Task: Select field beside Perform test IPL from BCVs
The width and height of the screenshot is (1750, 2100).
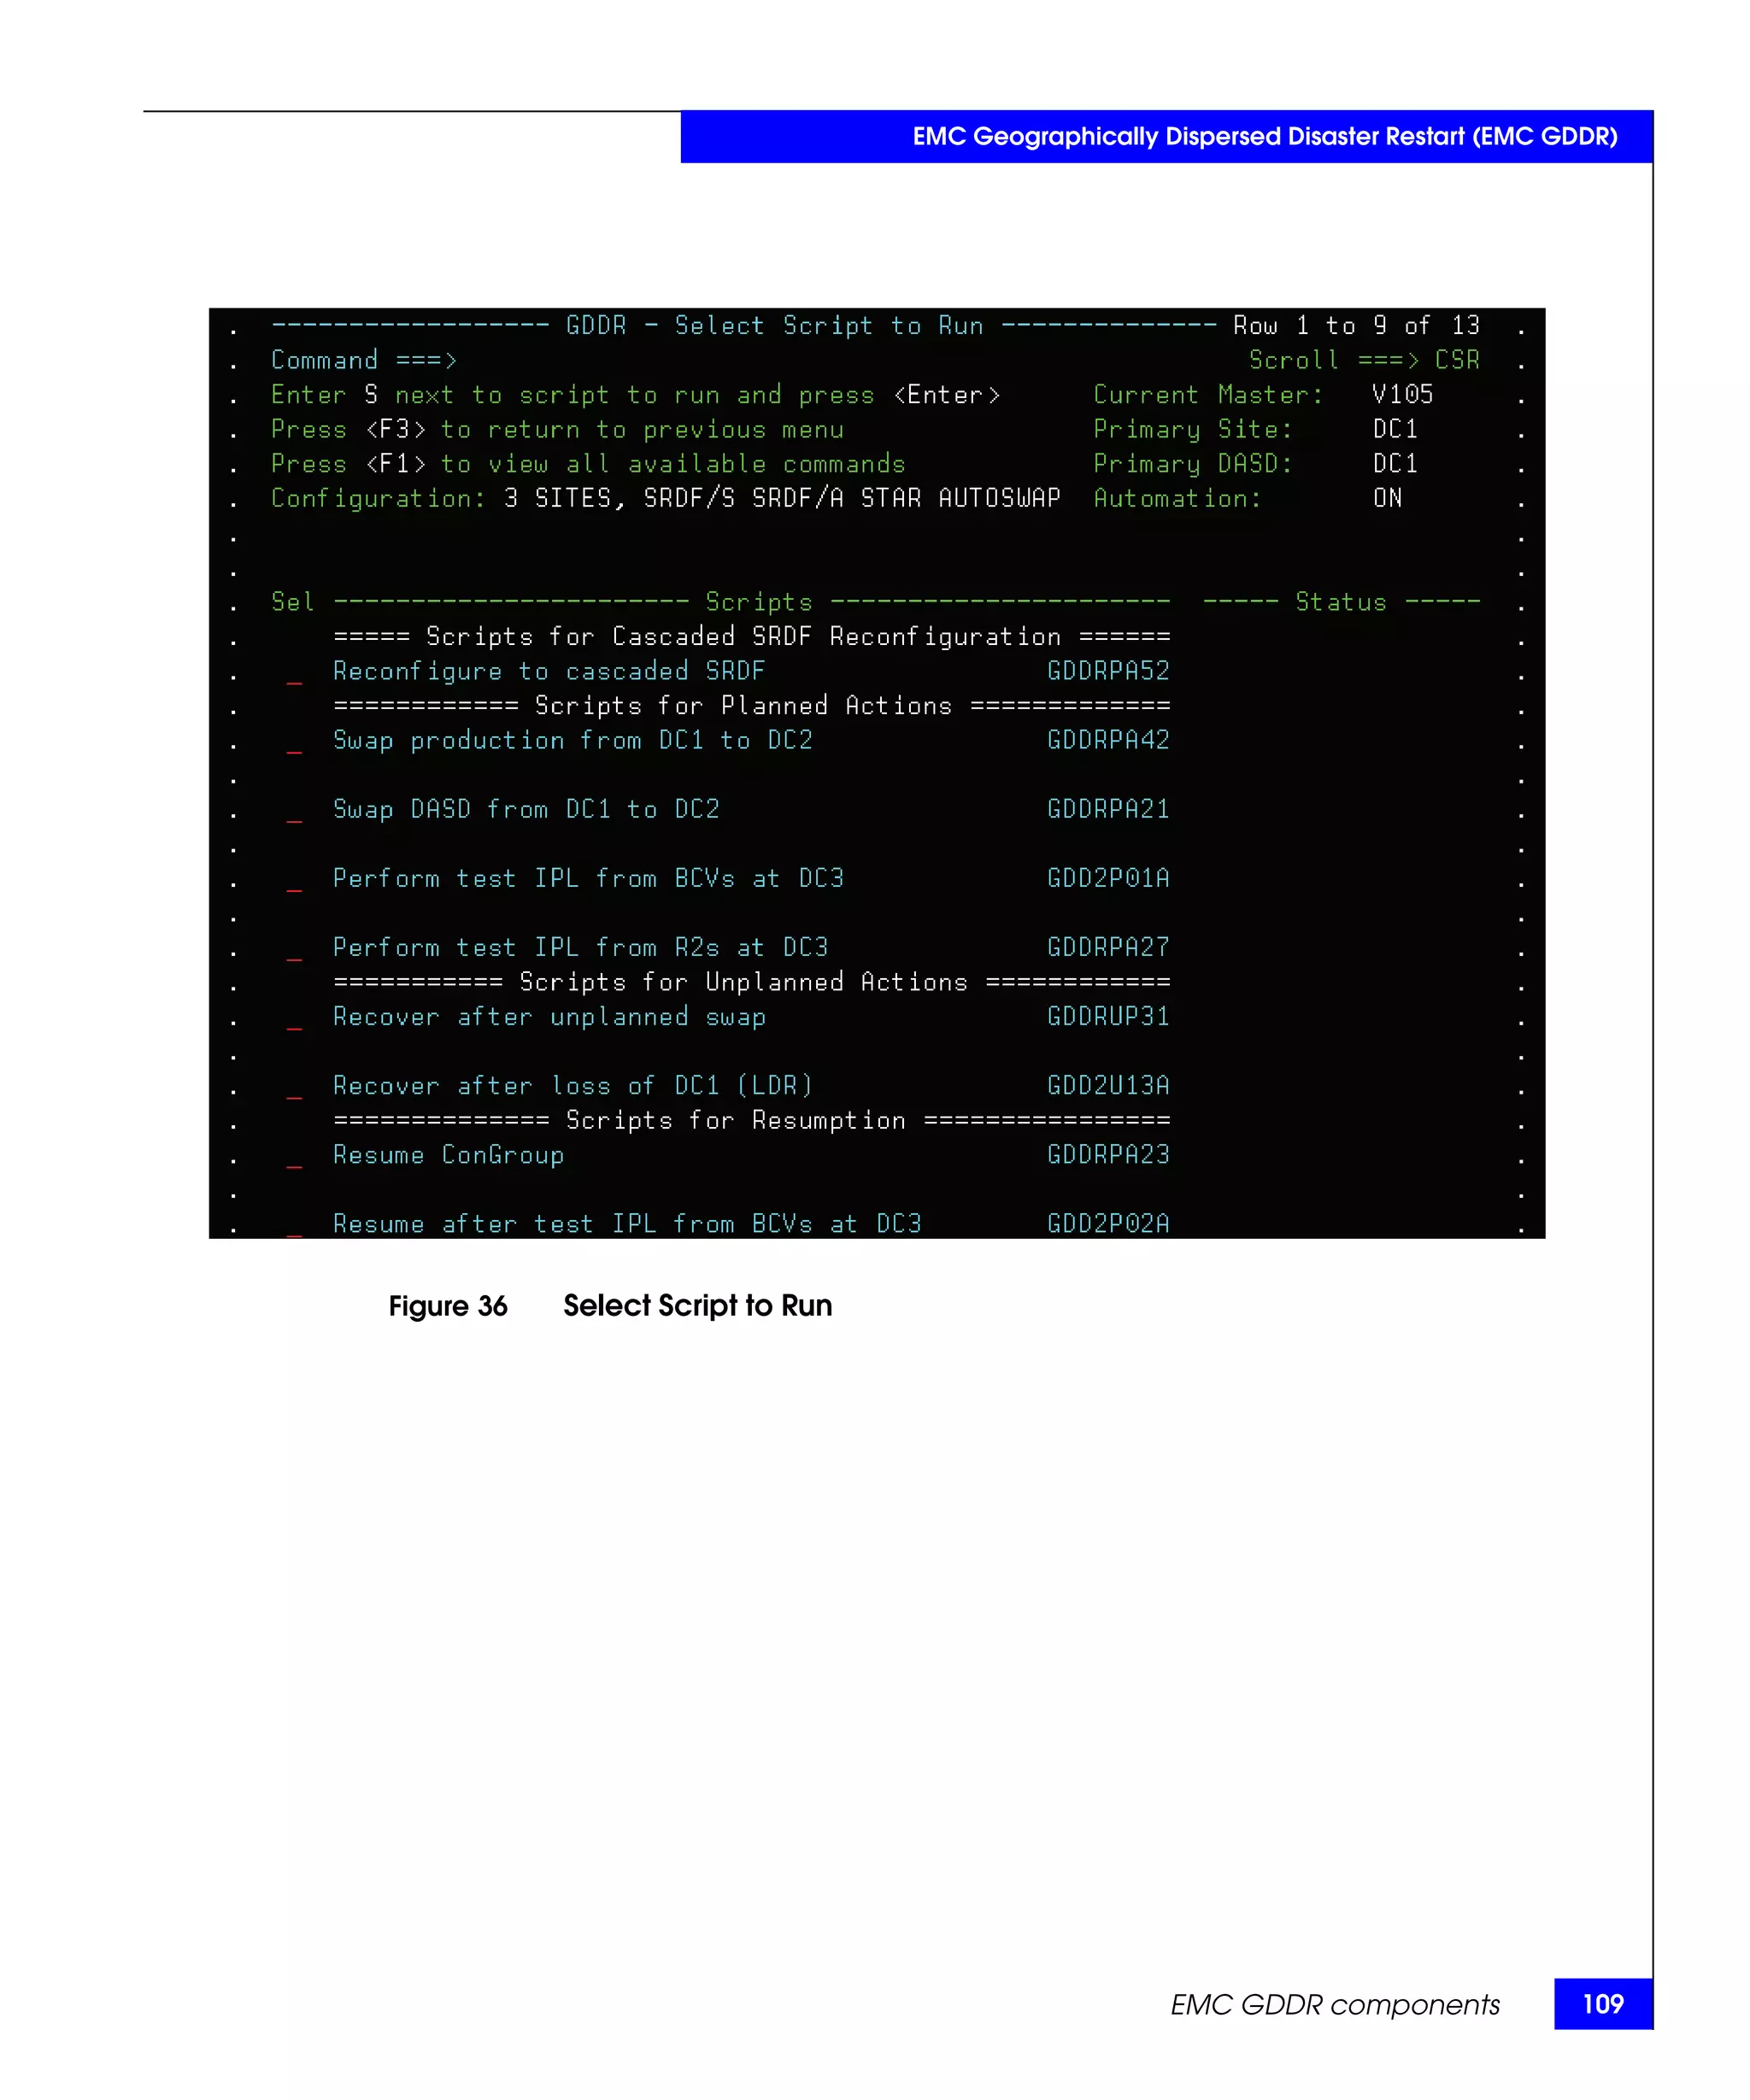Action: pyautogui.click(x=294, y=880)
